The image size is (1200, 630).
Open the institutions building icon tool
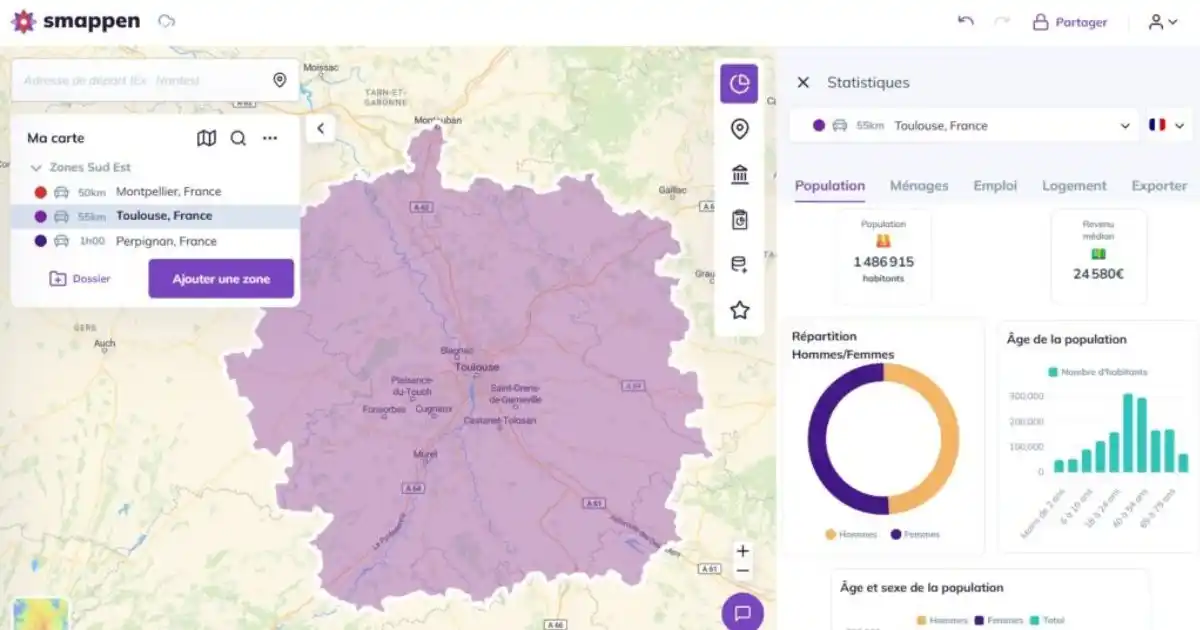[739, 175]
